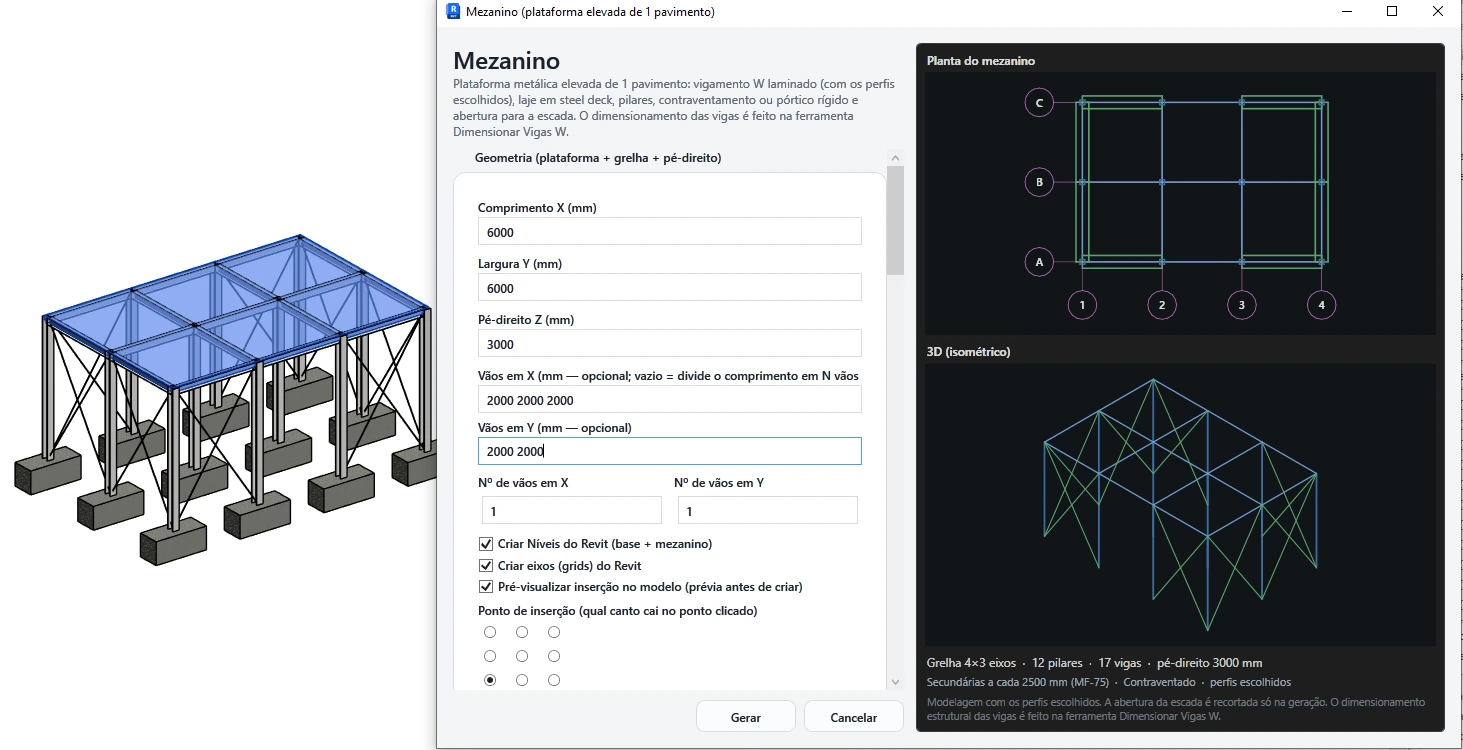The height and width of the screenshot is (750, 1463).
Task: Click grid bubble A in the plan preview
Action: pyautogui.click(x=1040, y=262)
